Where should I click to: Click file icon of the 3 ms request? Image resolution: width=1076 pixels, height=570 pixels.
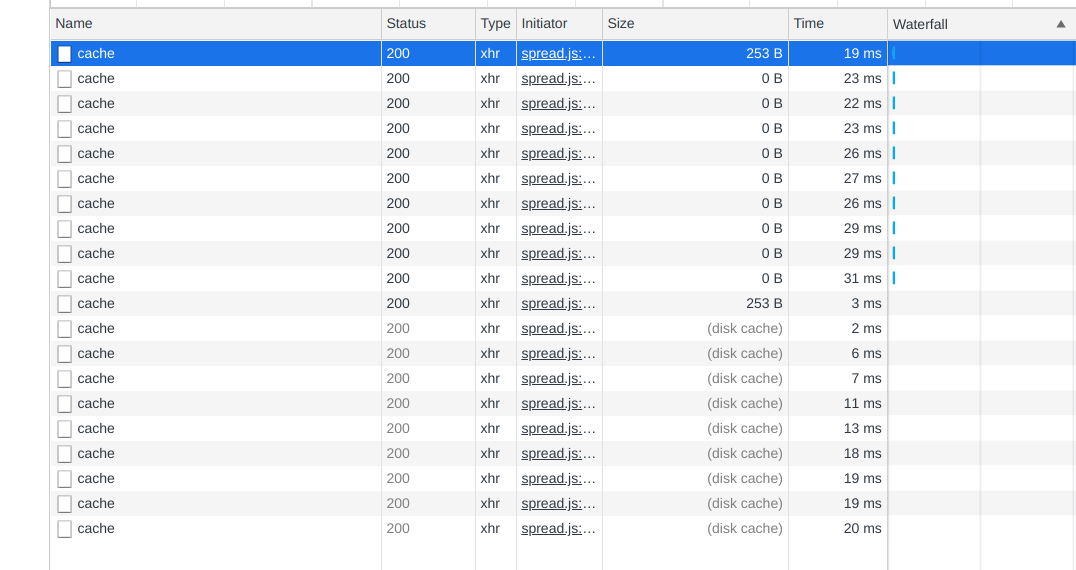[x=65, y=304]
